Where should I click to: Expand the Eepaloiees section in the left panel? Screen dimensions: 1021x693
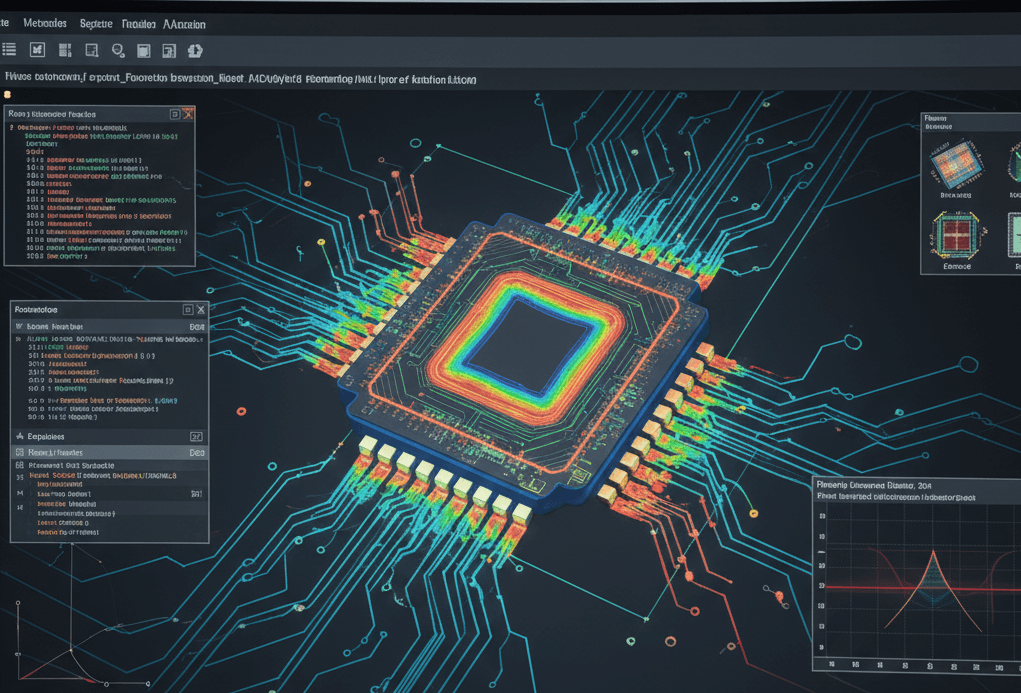coord(45,436)
